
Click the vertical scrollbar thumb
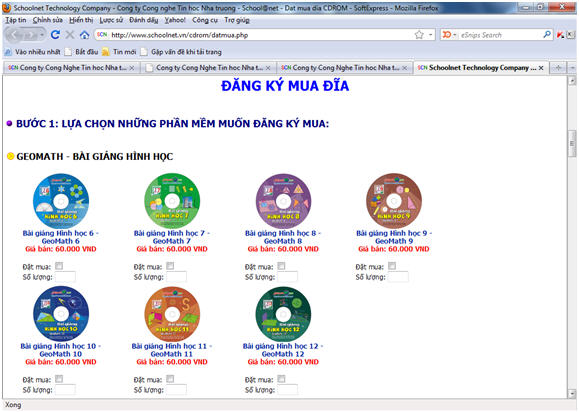click(x=572, y=143)
